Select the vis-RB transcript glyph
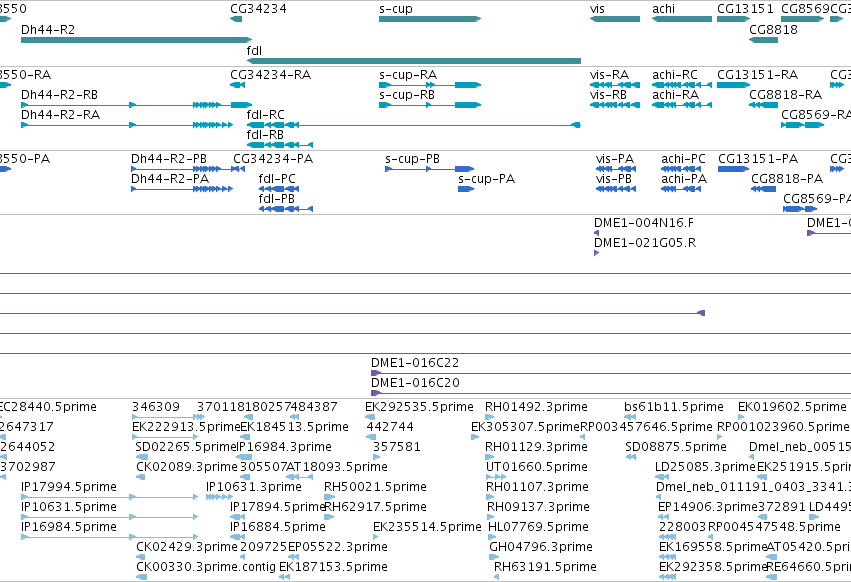Screen dimensions: 851x582 (x=615, y=105)
